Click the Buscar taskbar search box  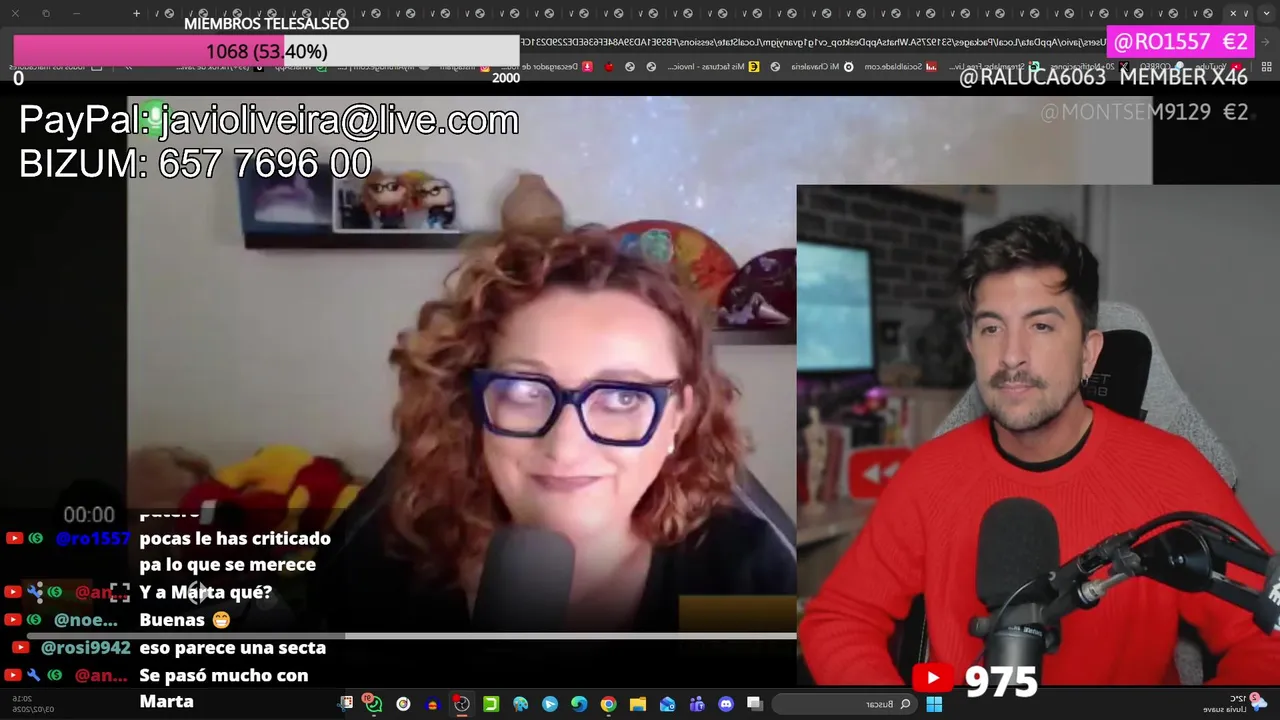[x=844, y=704]
